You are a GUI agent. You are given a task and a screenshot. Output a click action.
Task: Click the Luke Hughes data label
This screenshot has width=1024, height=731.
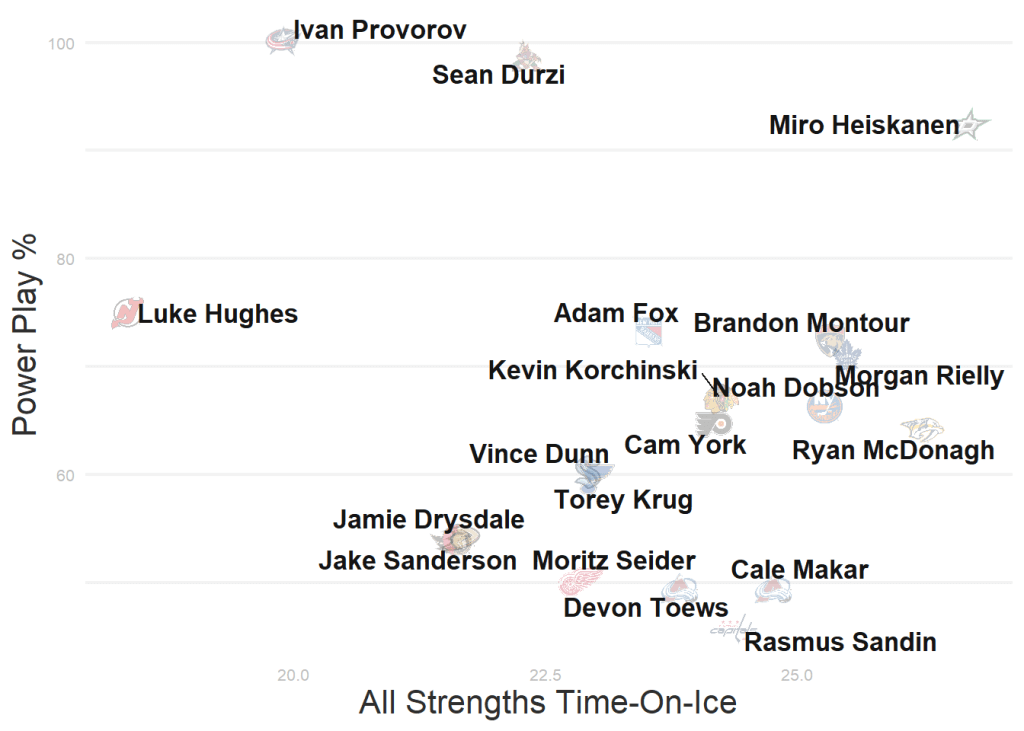coord(218,314)
